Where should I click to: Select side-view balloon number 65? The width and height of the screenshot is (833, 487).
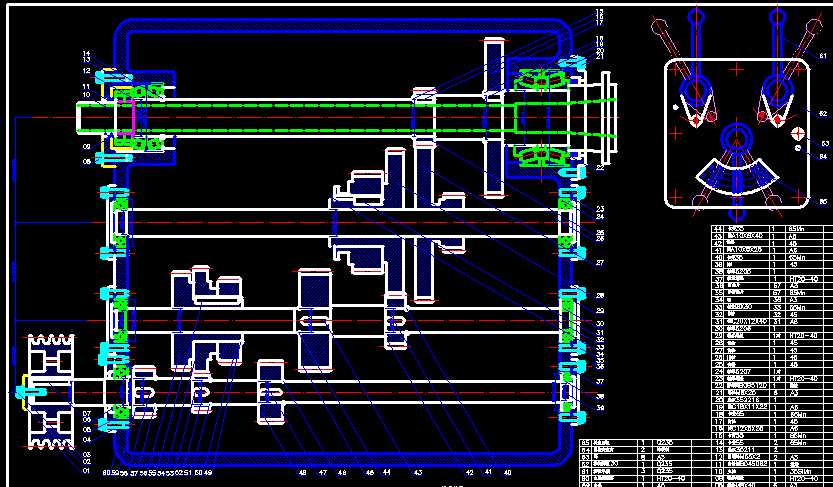(x=823, y=202)
